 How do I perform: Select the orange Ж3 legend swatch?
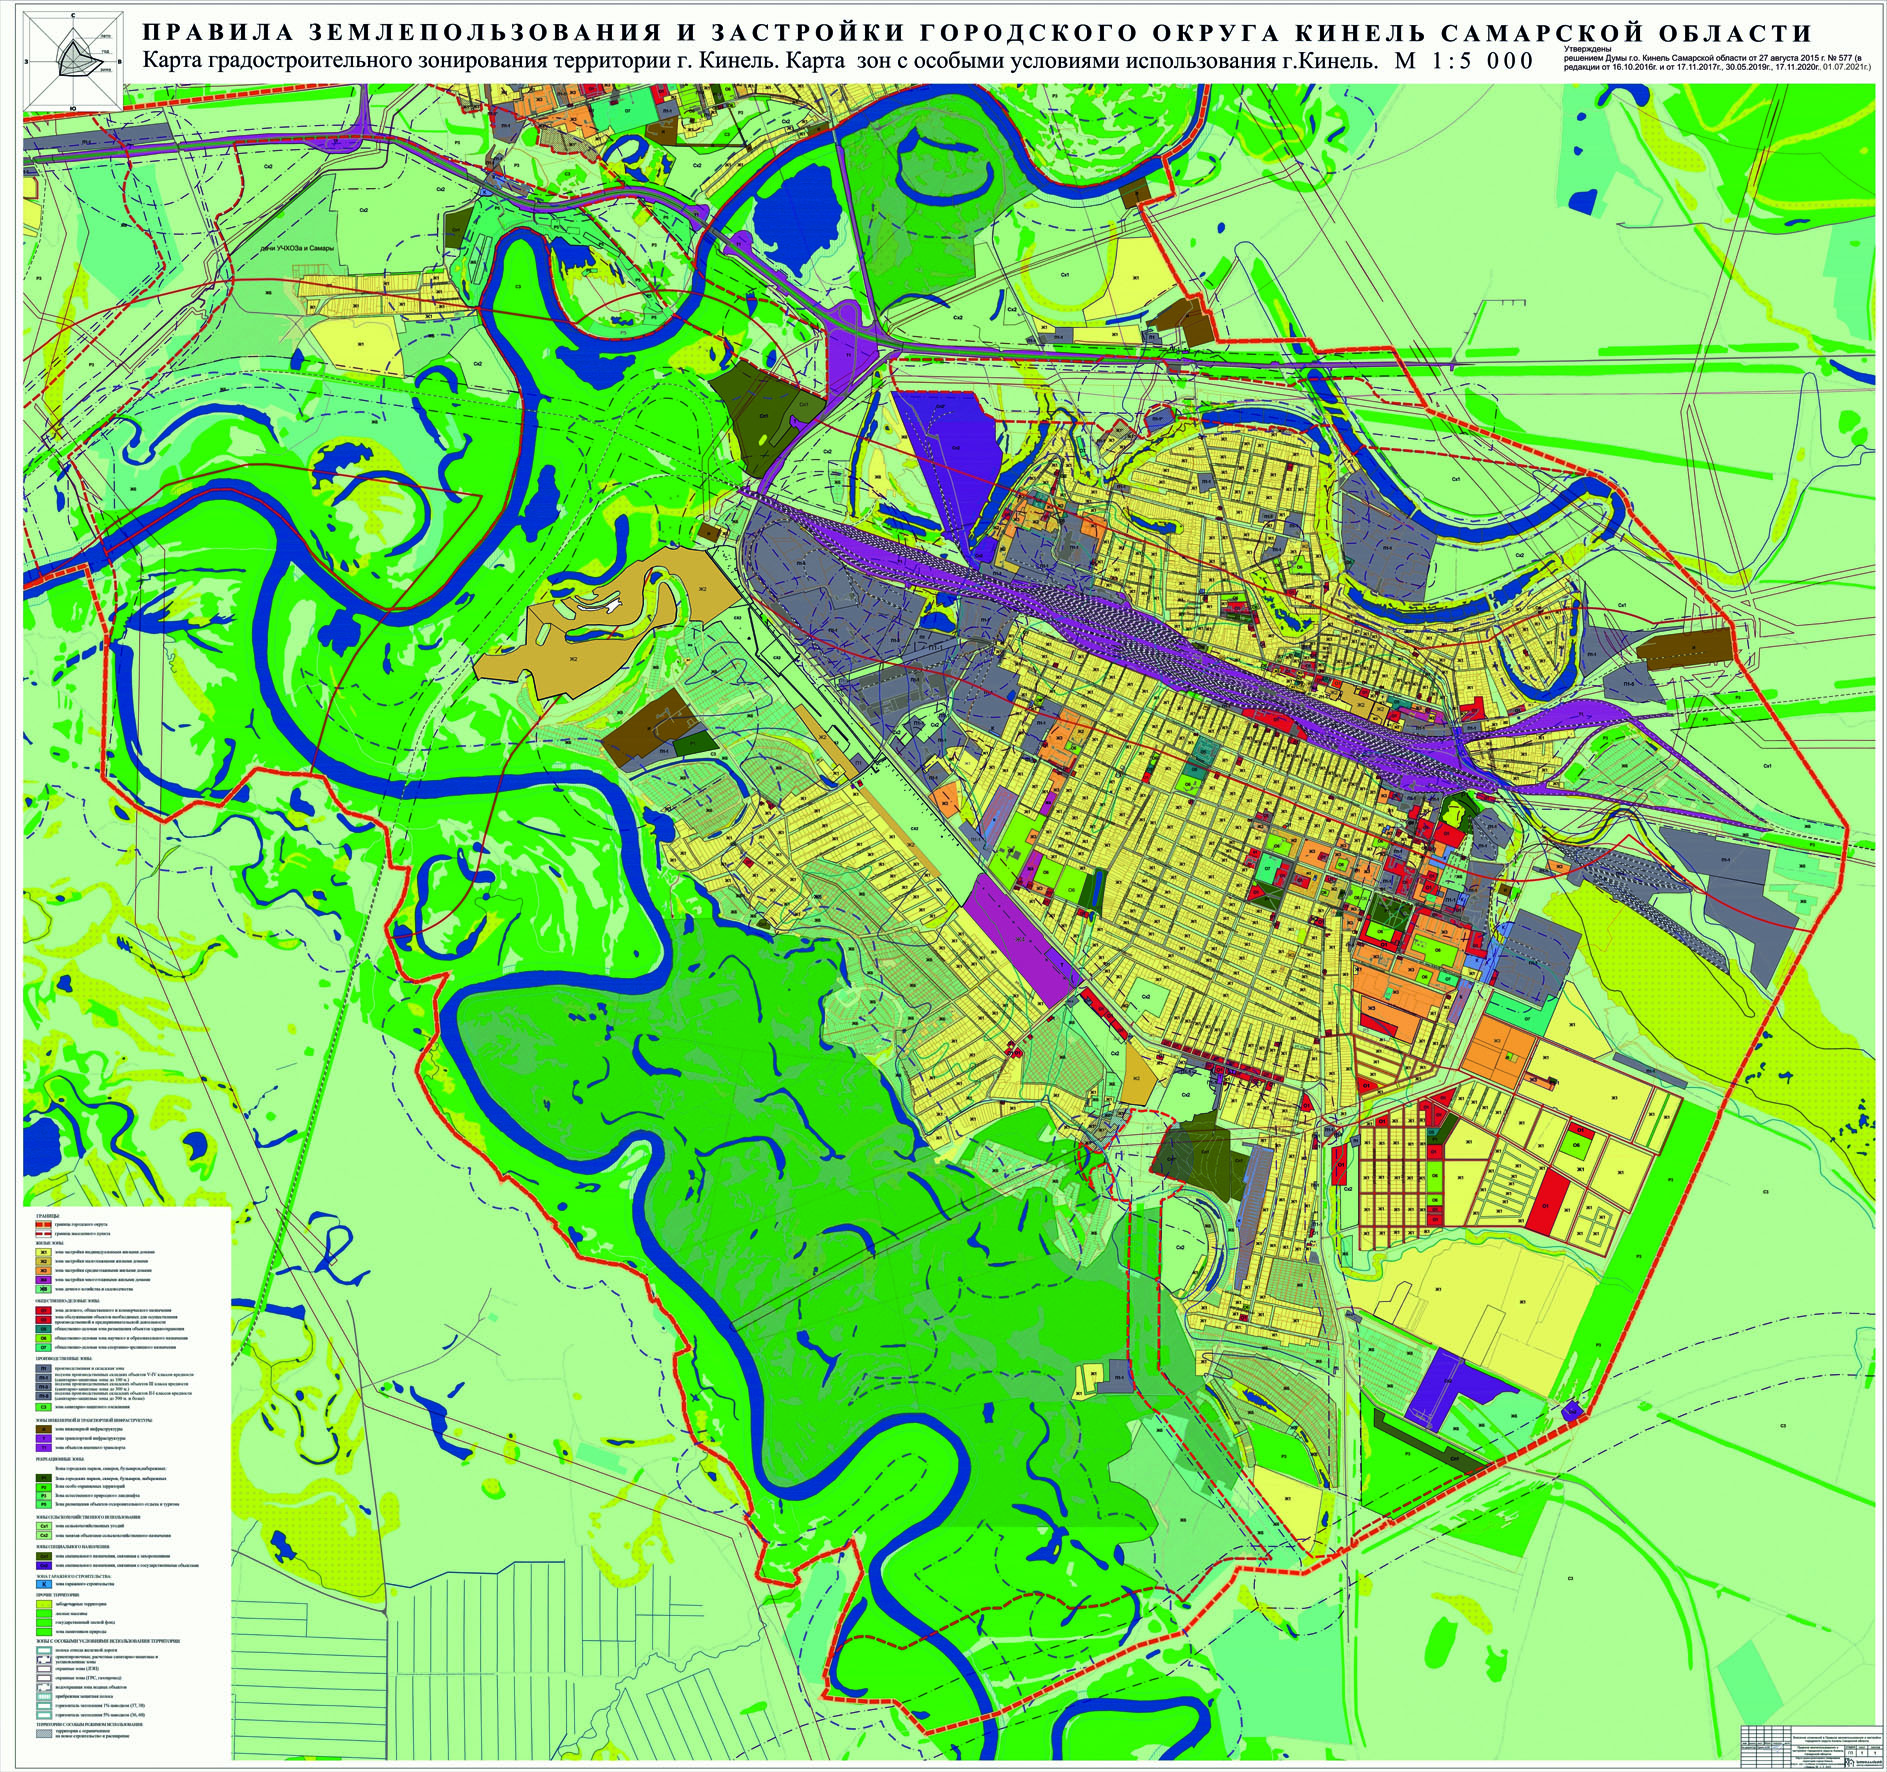43,1270
